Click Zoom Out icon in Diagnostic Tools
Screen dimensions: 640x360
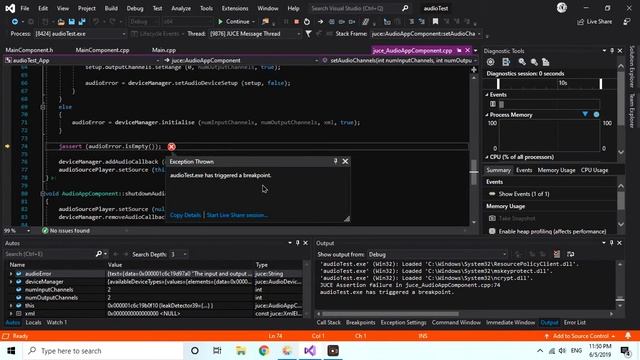pyautogui.click(x=534, y=62)
